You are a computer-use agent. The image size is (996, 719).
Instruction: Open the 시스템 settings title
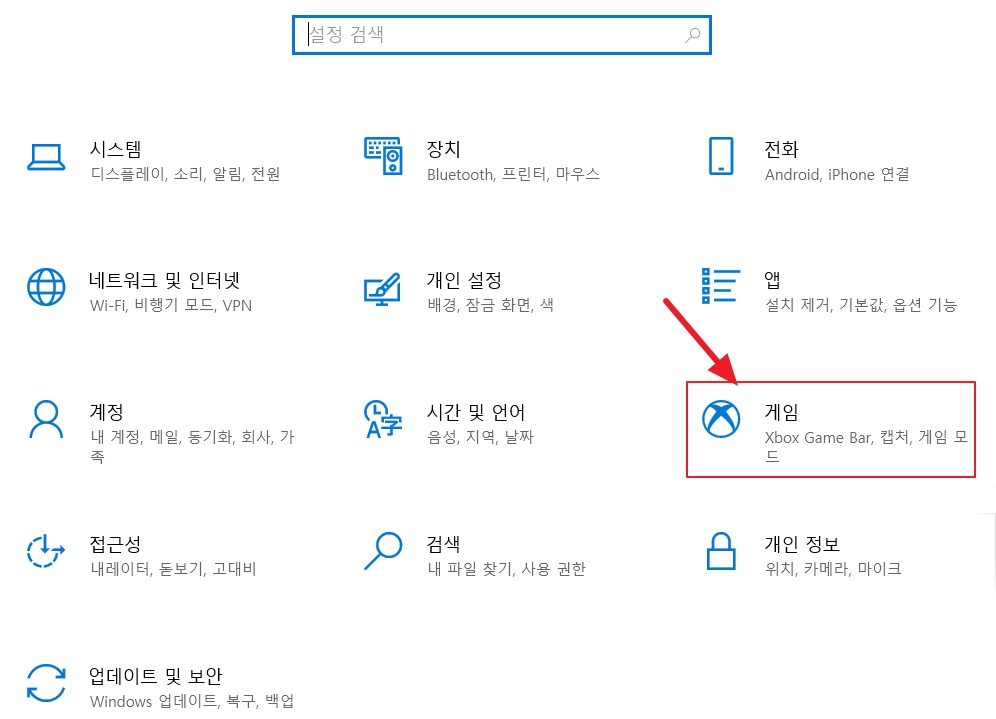click(116, 149)
